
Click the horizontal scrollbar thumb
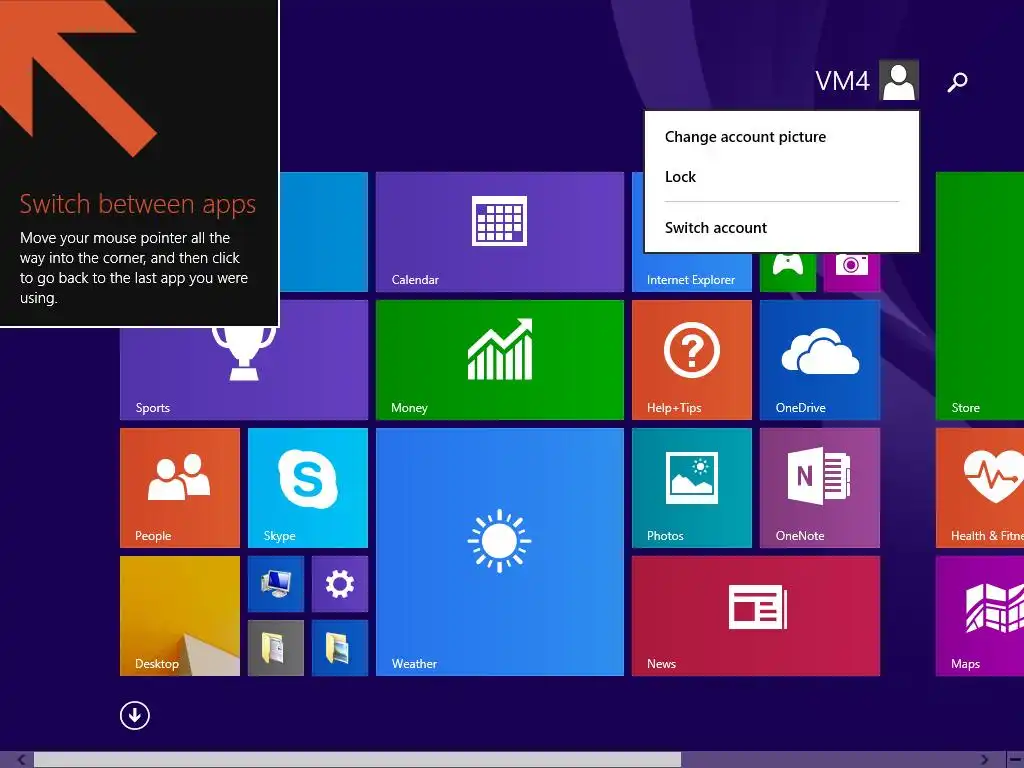[357, 760]
